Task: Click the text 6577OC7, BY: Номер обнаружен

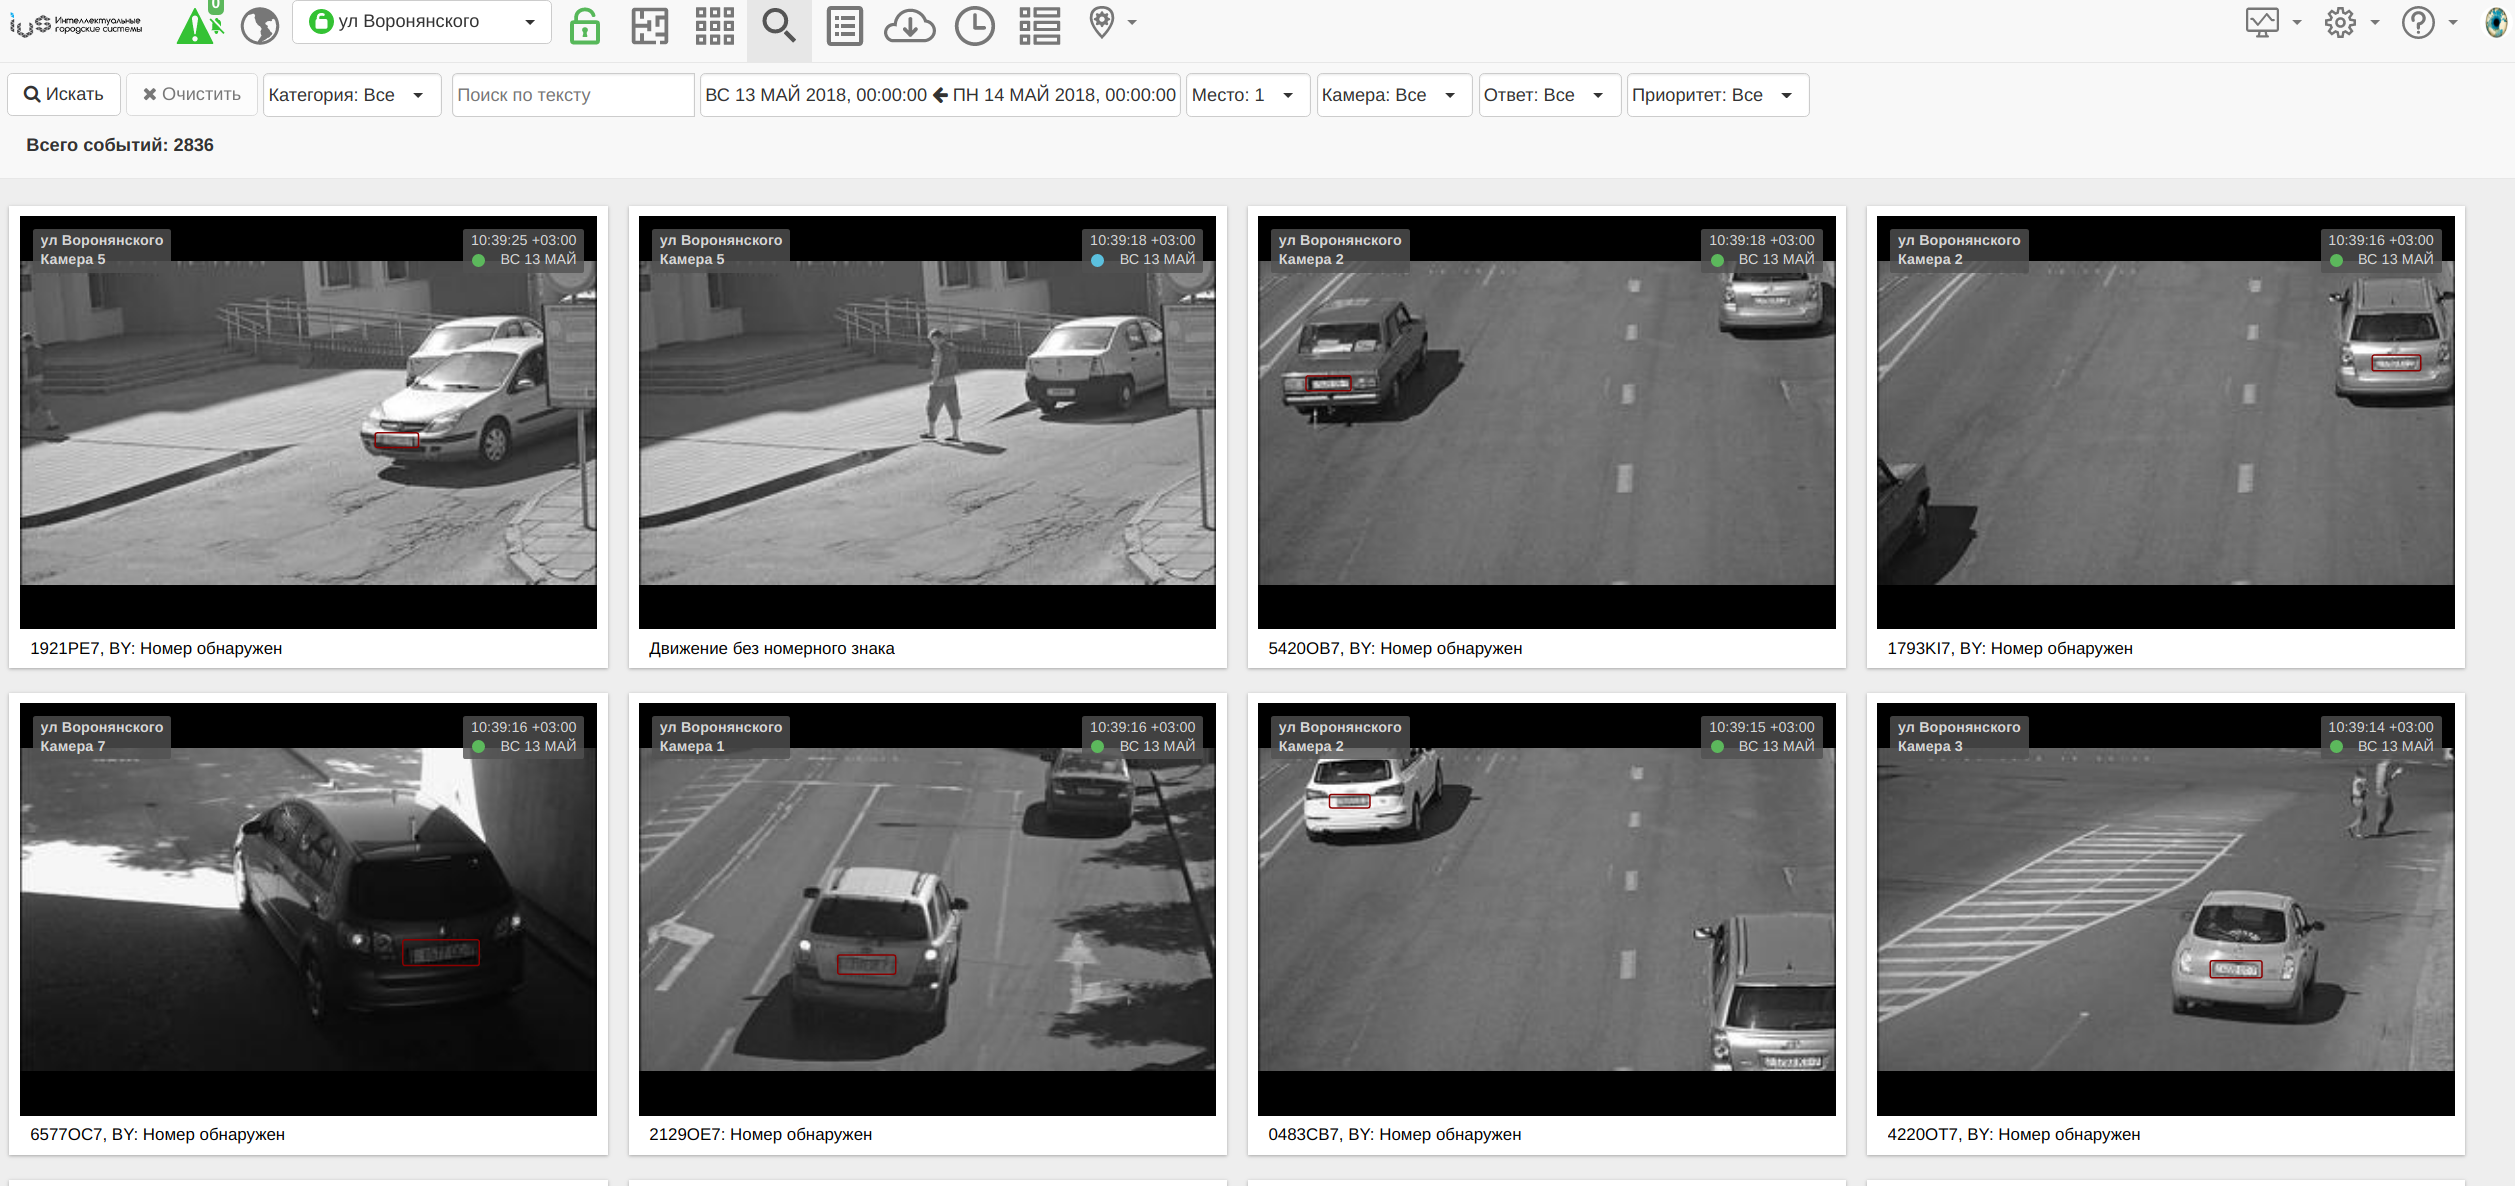Action: pyautogui.click(x=157, y=1134)
